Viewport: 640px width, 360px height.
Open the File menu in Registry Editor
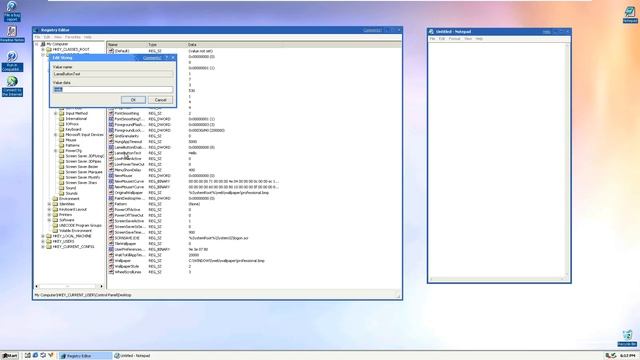(x=38, y=37)
